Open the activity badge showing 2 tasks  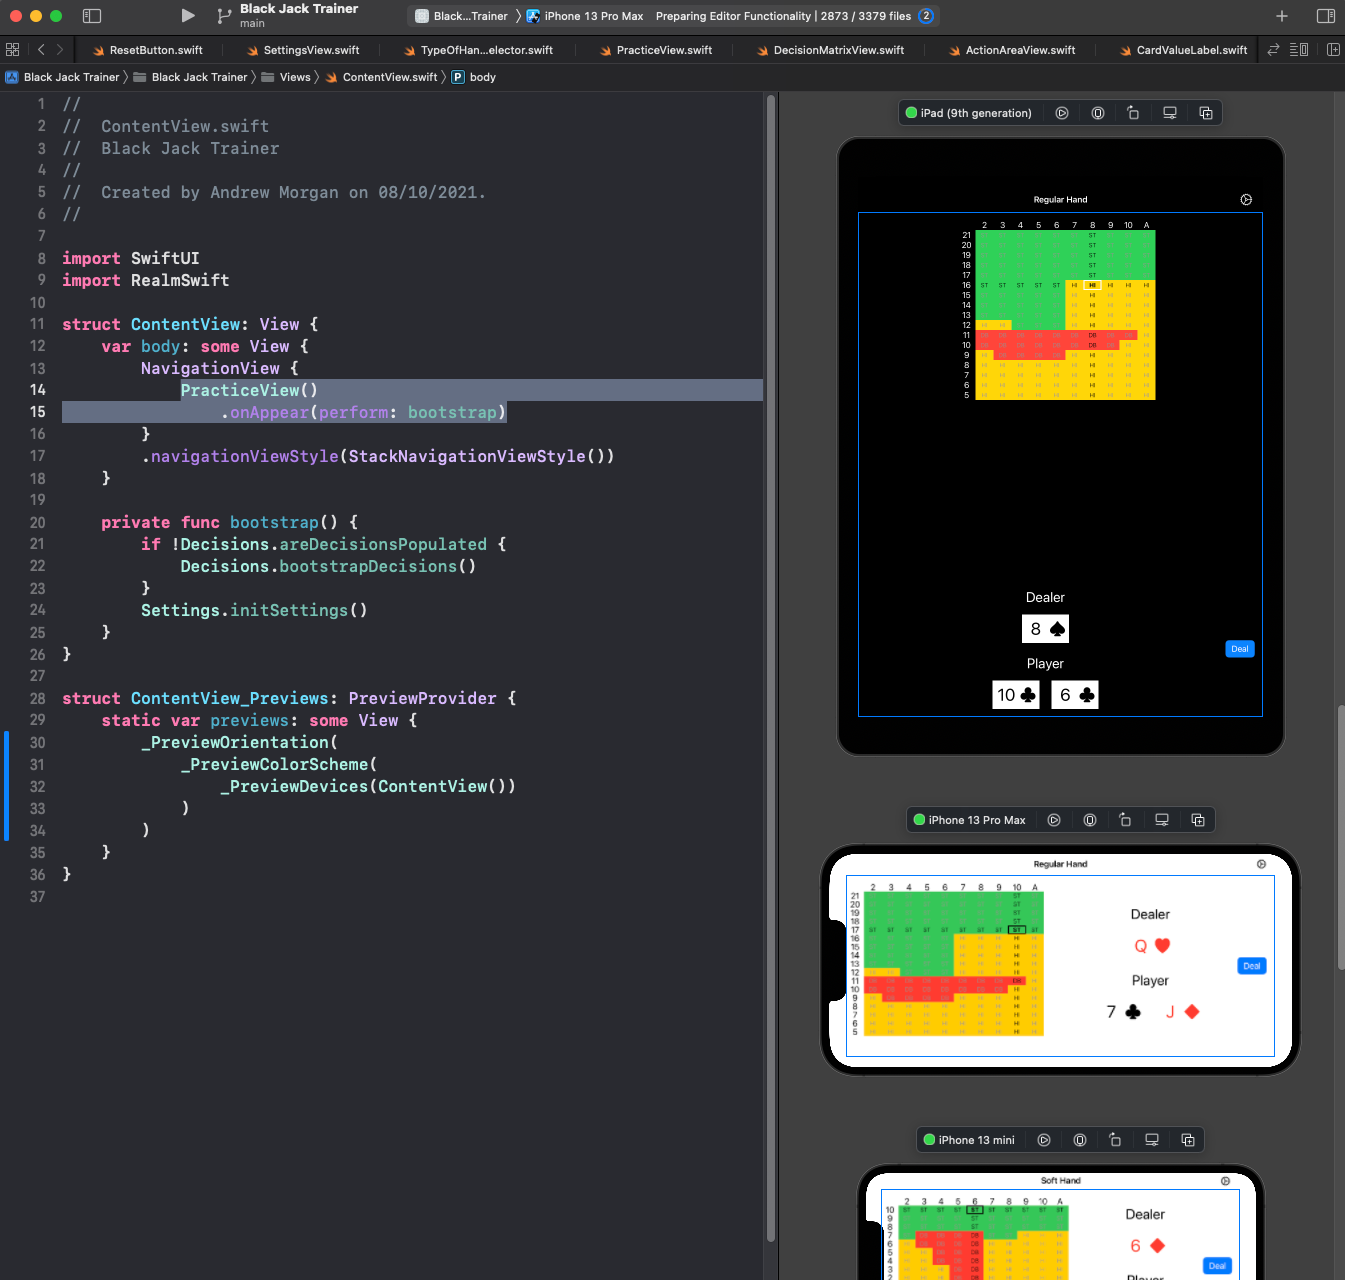[x=926, y=16]
